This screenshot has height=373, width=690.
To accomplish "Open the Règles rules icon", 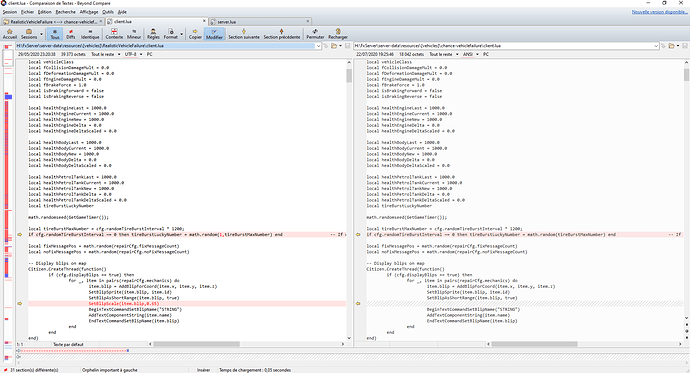I will click(x=153, y=34).
